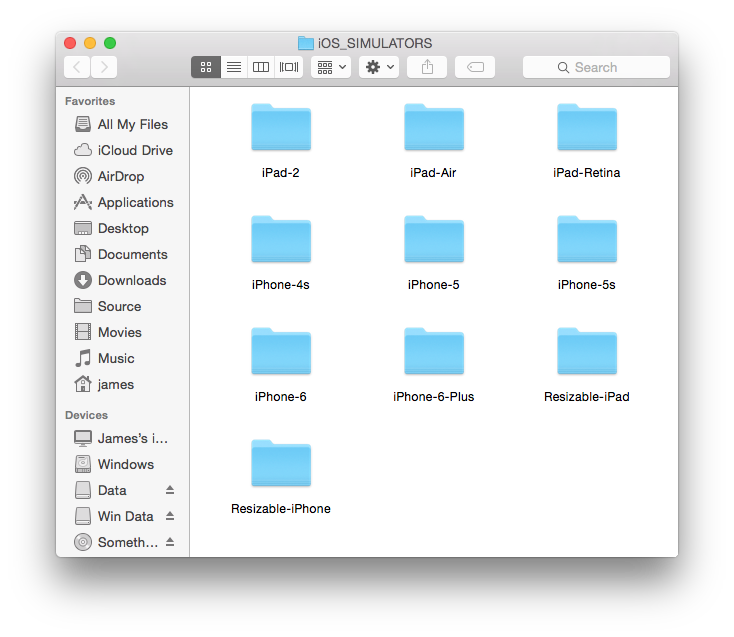Select Source folder in sidebar

[x=123, y=306]
